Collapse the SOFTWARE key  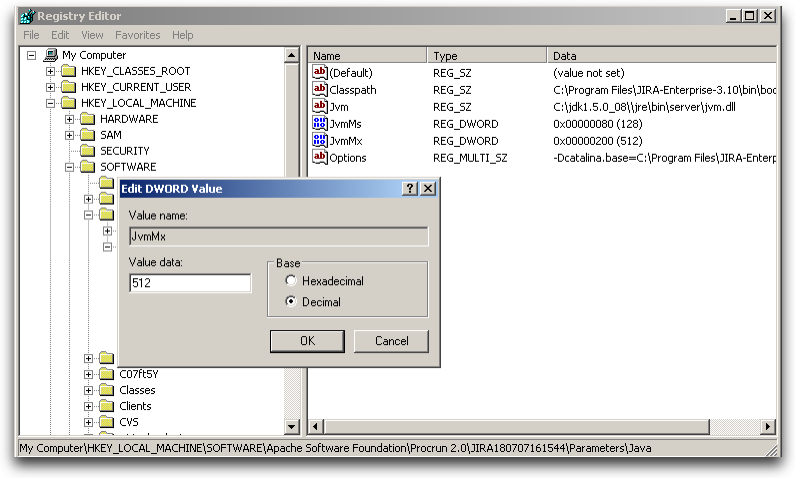tap(70, 167)
